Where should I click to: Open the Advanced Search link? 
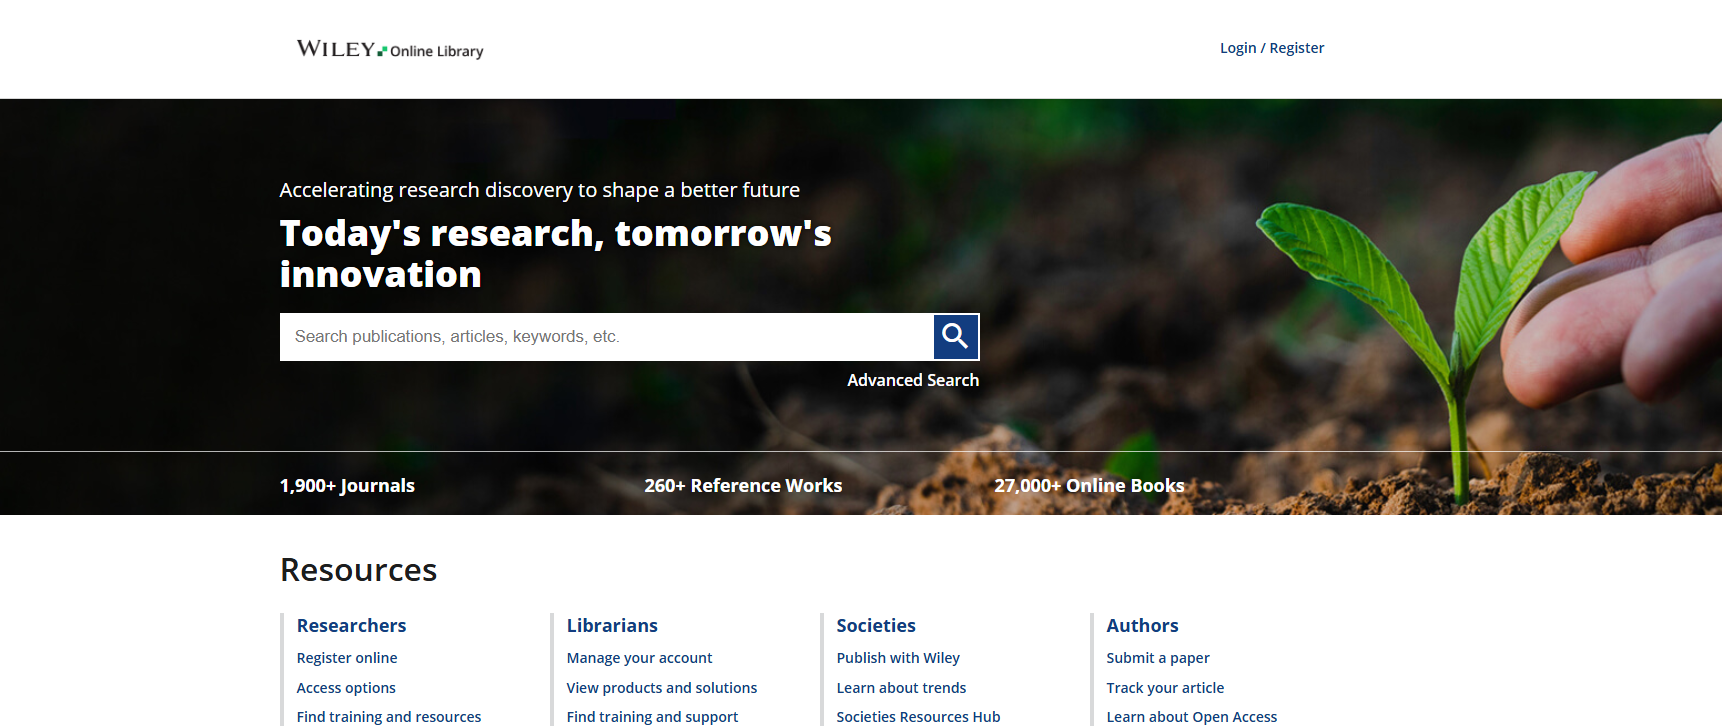(913, 380)
